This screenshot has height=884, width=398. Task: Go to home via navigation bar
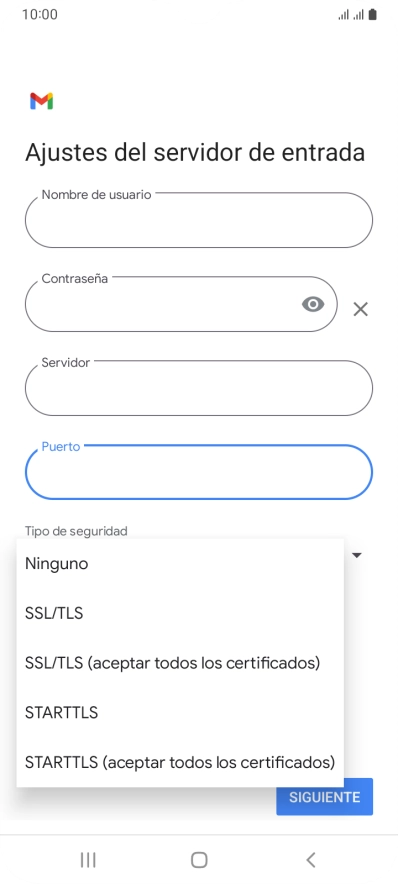(199, 860)
